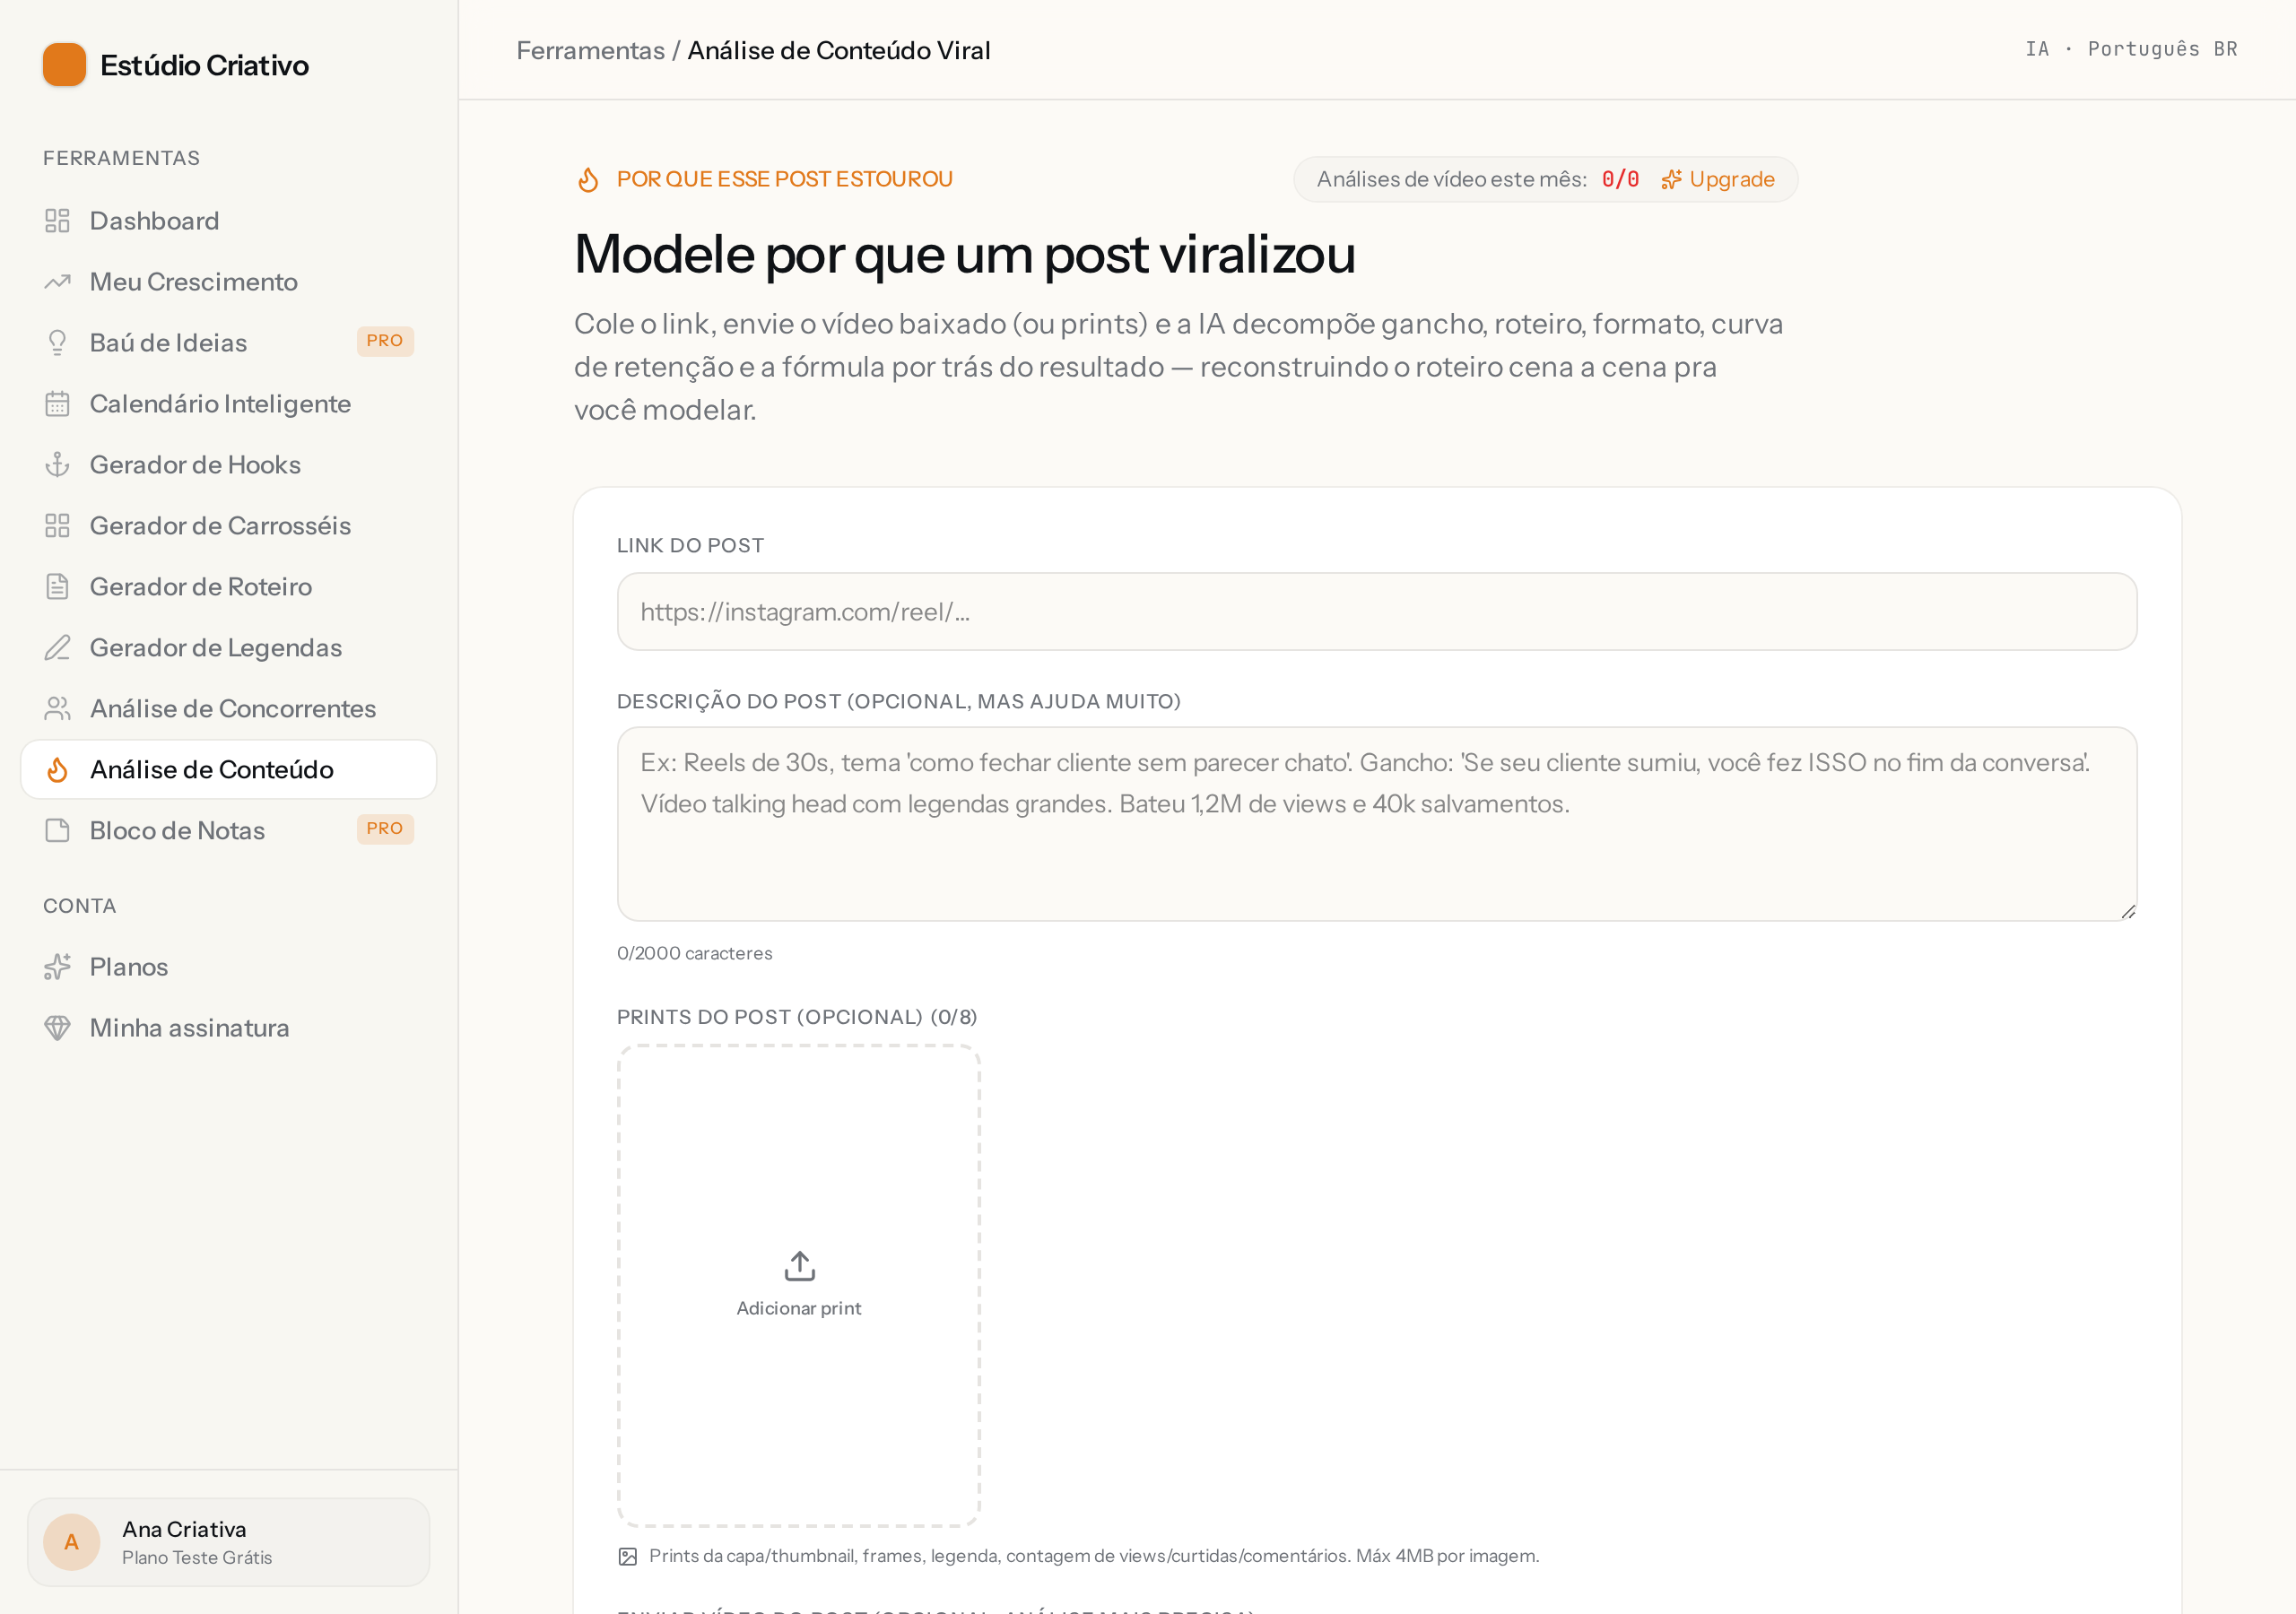Go to Planos page

tap(229, 967)
